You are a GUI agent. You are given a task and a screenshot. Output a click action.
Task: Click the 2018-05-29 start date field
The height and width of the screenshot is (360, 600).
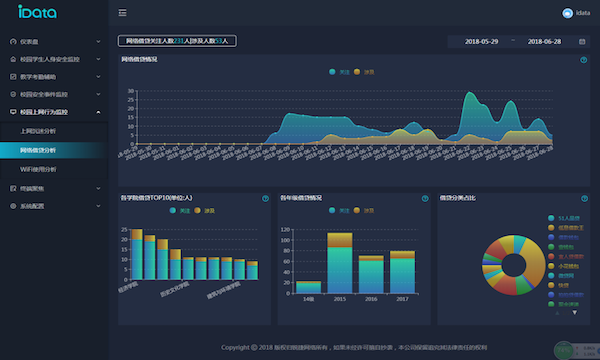coord(481,41)
